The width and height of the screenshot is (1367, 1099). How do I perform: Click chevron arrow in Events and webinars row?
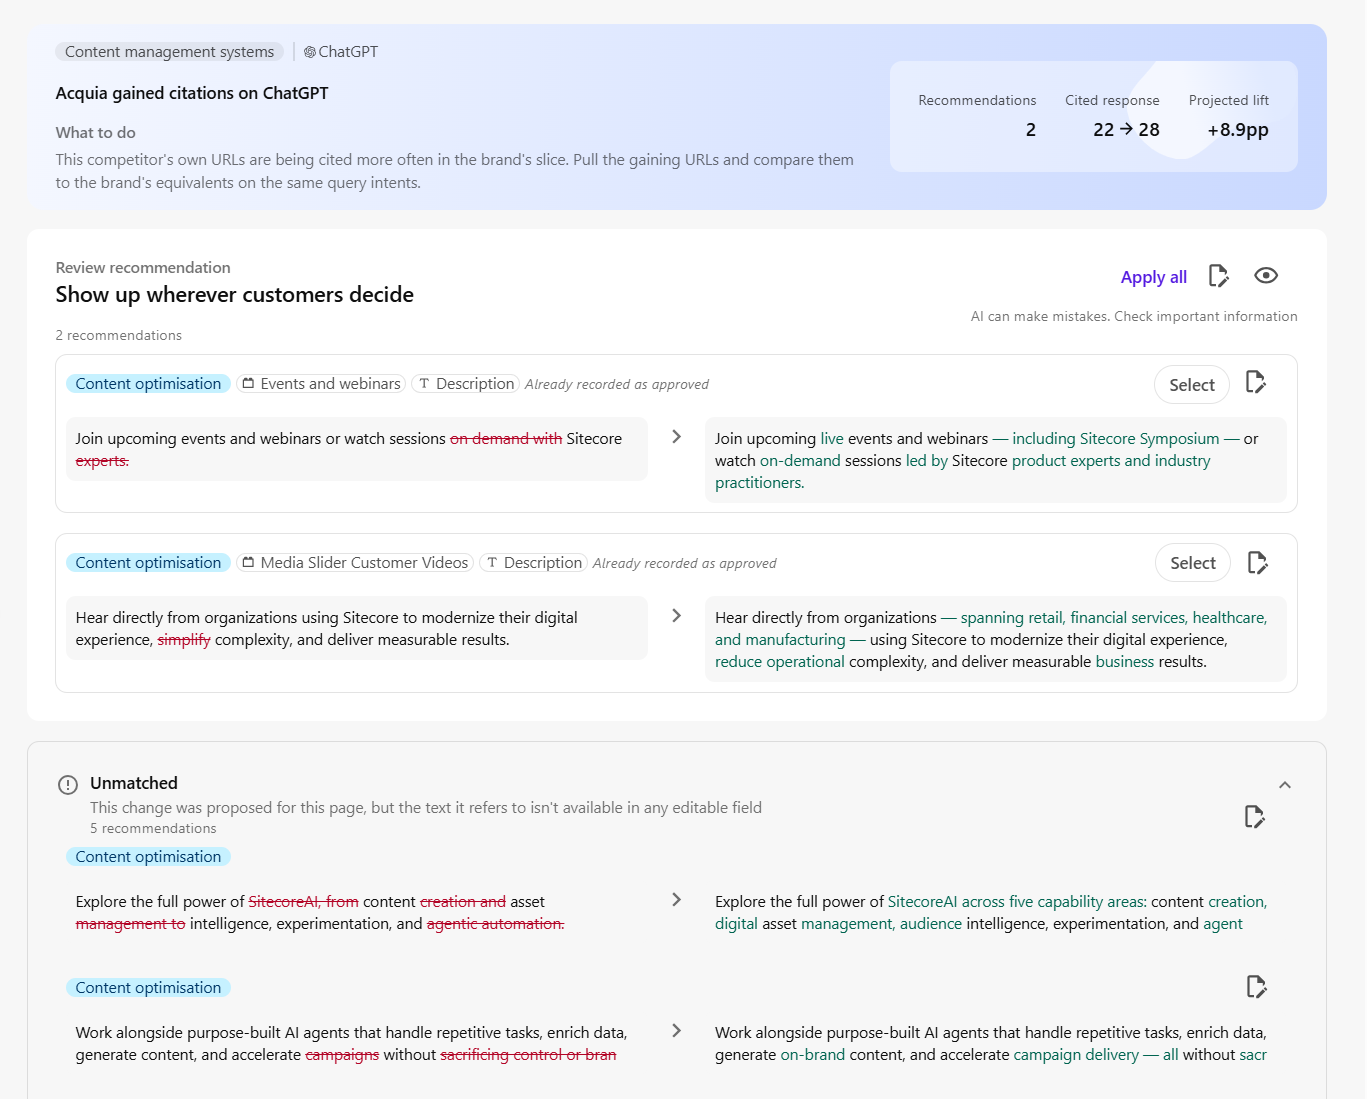677,437
